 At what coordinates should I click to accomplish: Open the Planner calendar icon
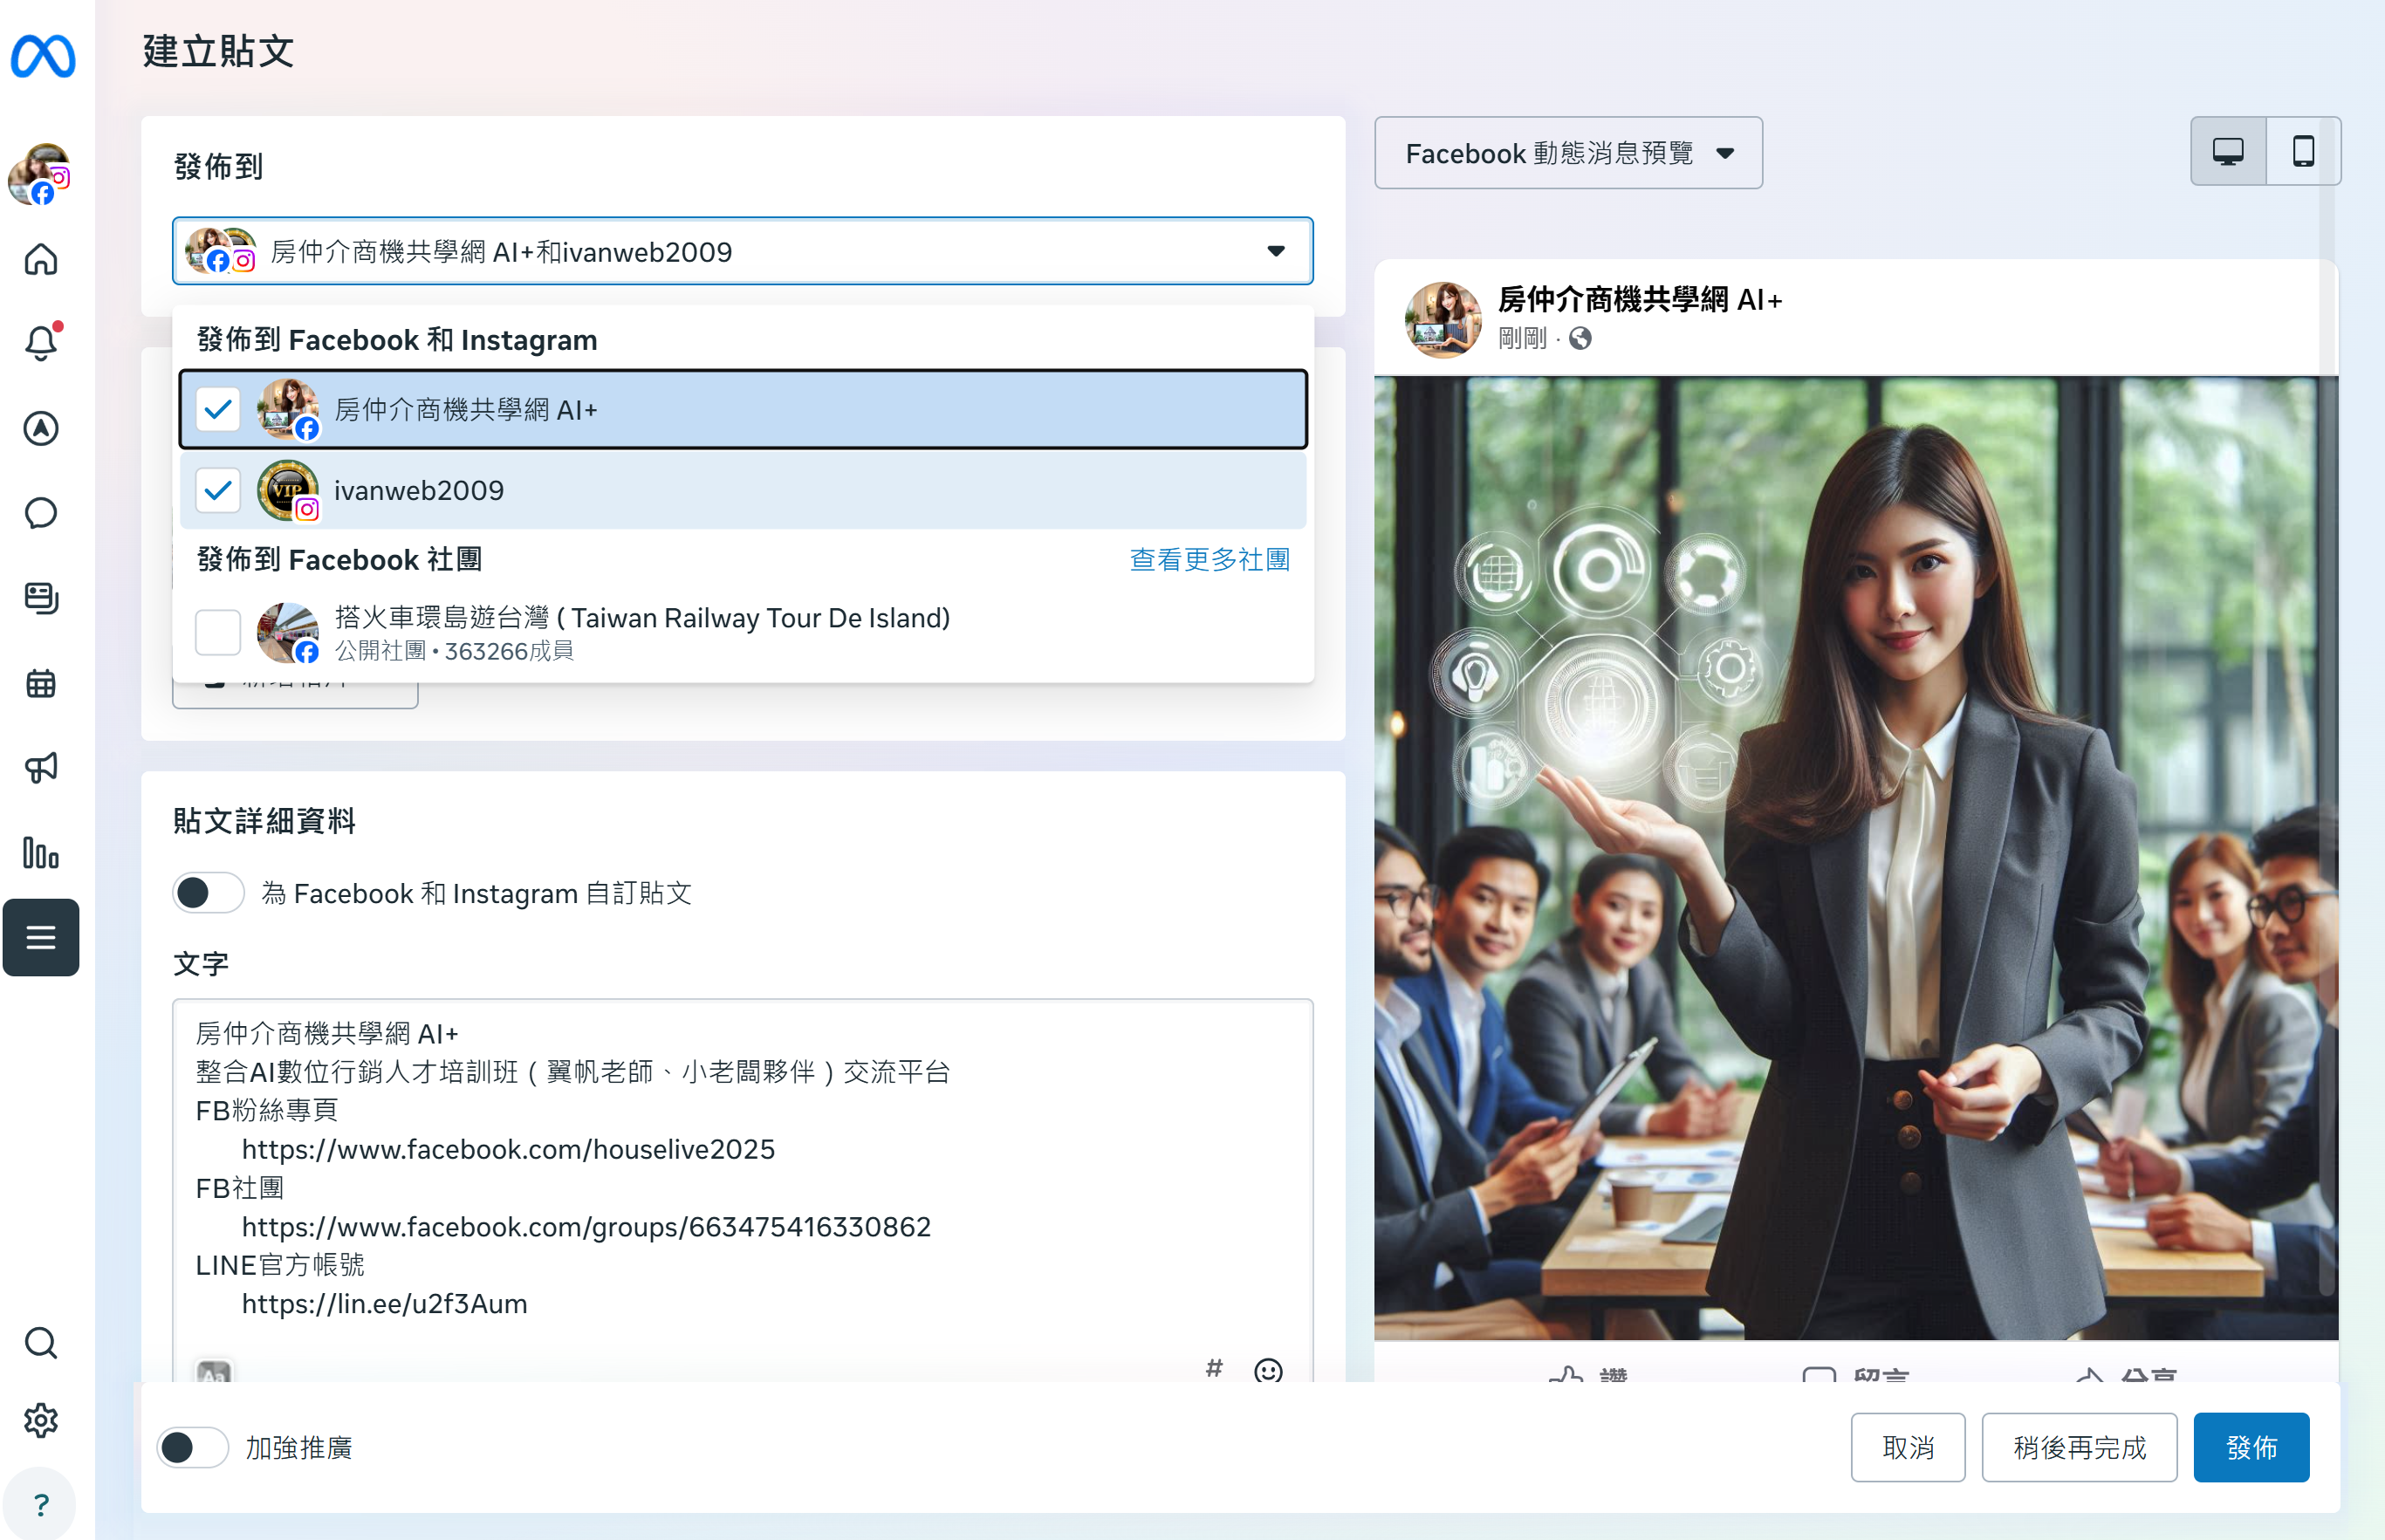click(41, 684)
